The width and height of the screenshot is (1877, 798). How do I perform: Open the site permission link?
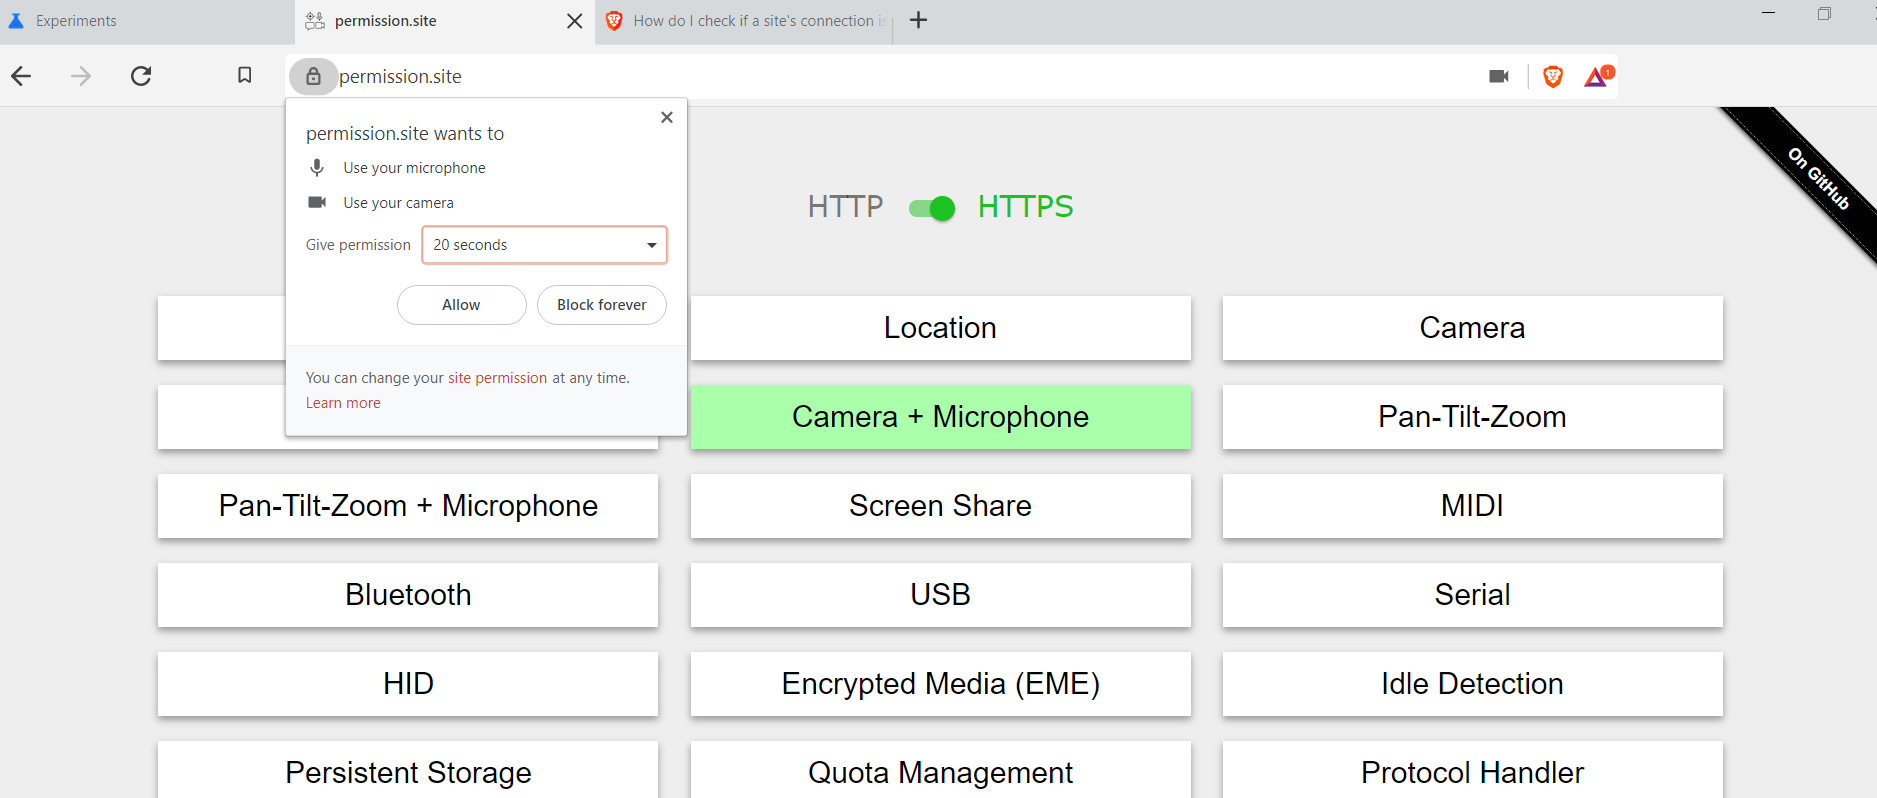point(497,378)
